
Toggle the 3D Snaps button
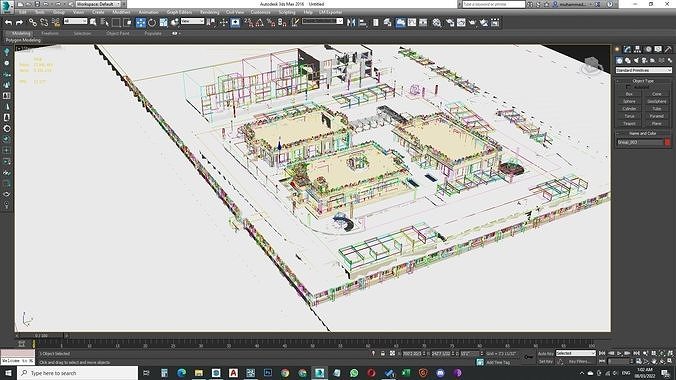(249, 22)
